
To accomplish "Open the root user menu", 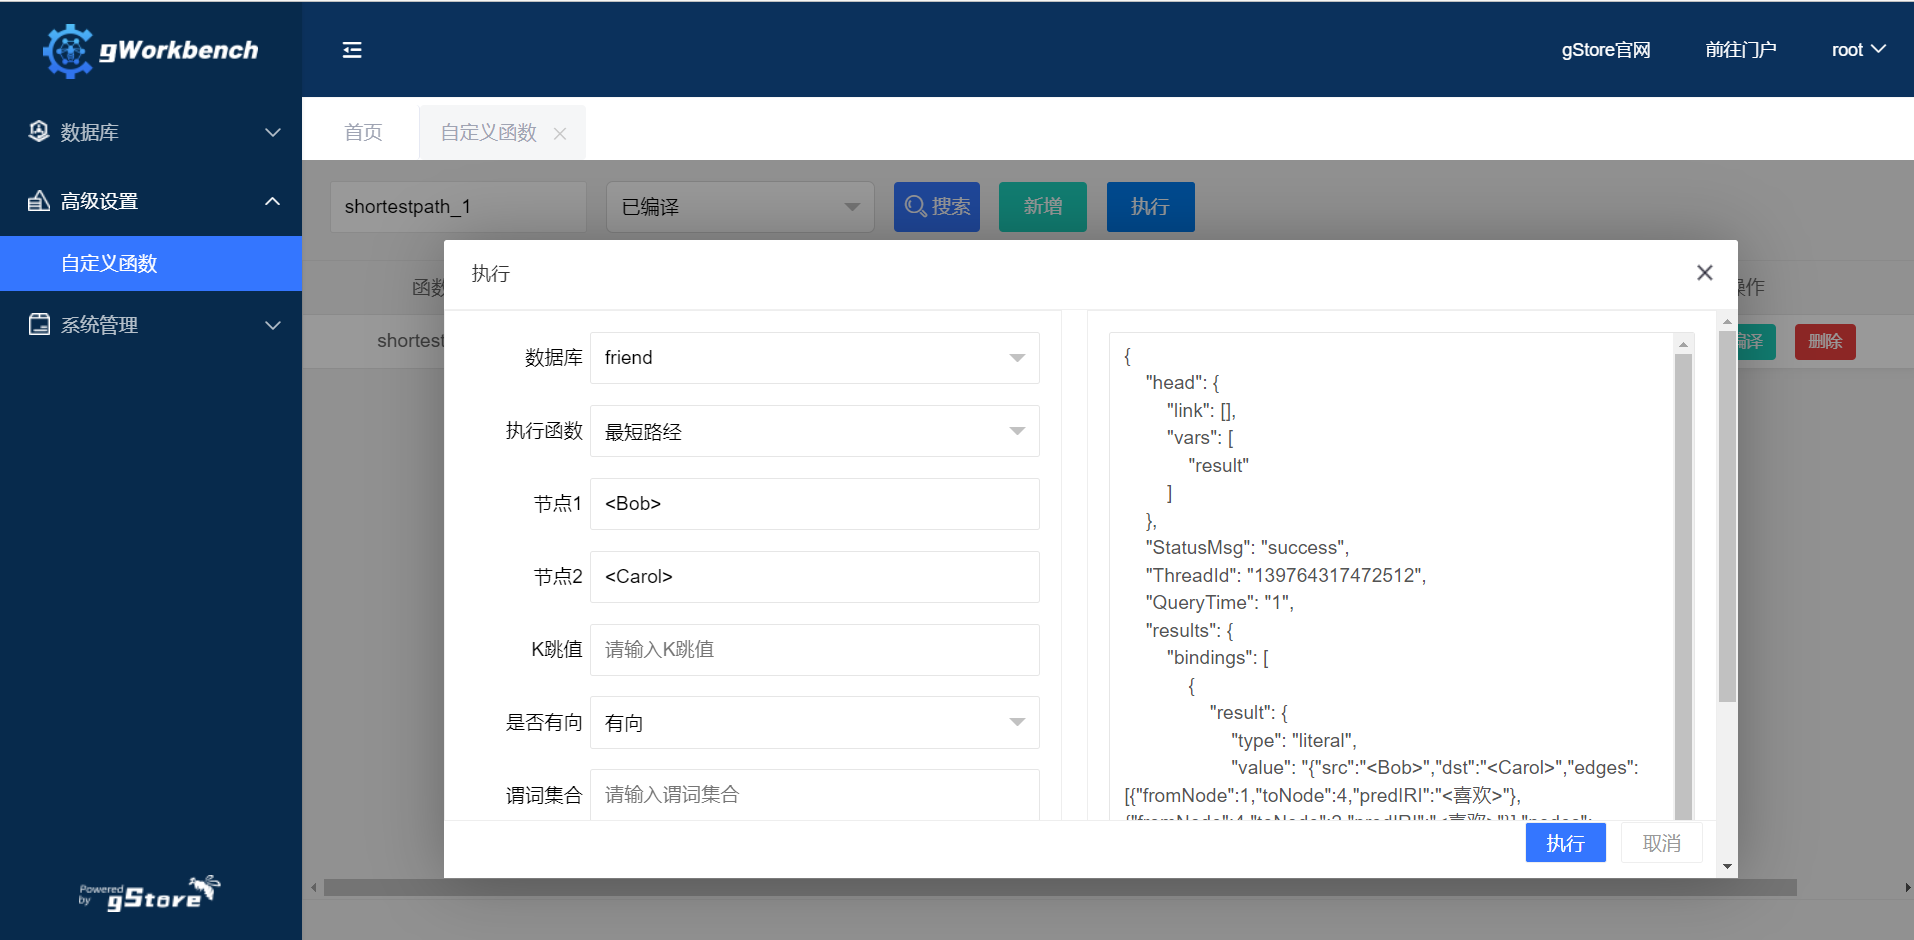I will click(x=1858, y=50).
